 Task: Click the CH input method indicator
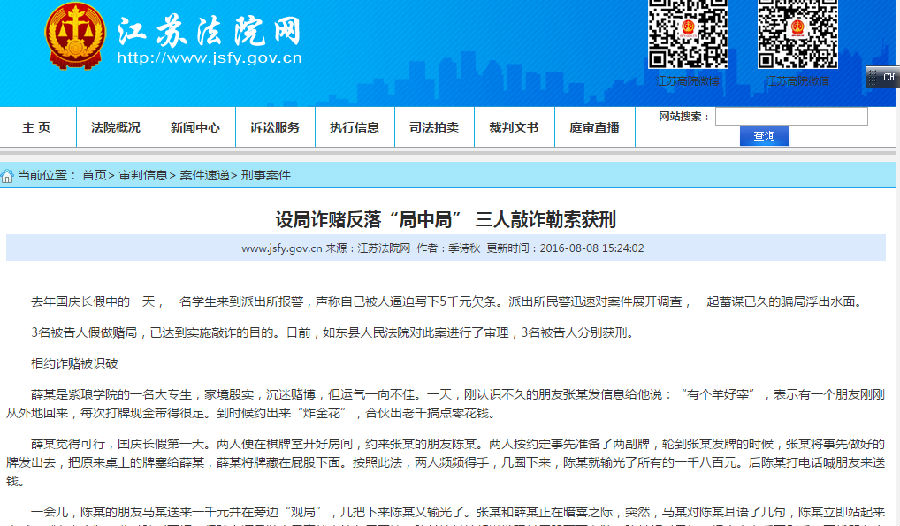882,76
